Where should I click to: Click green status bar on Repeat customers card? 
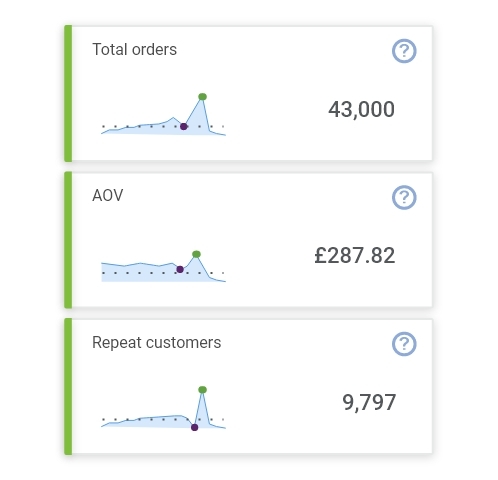68,386
